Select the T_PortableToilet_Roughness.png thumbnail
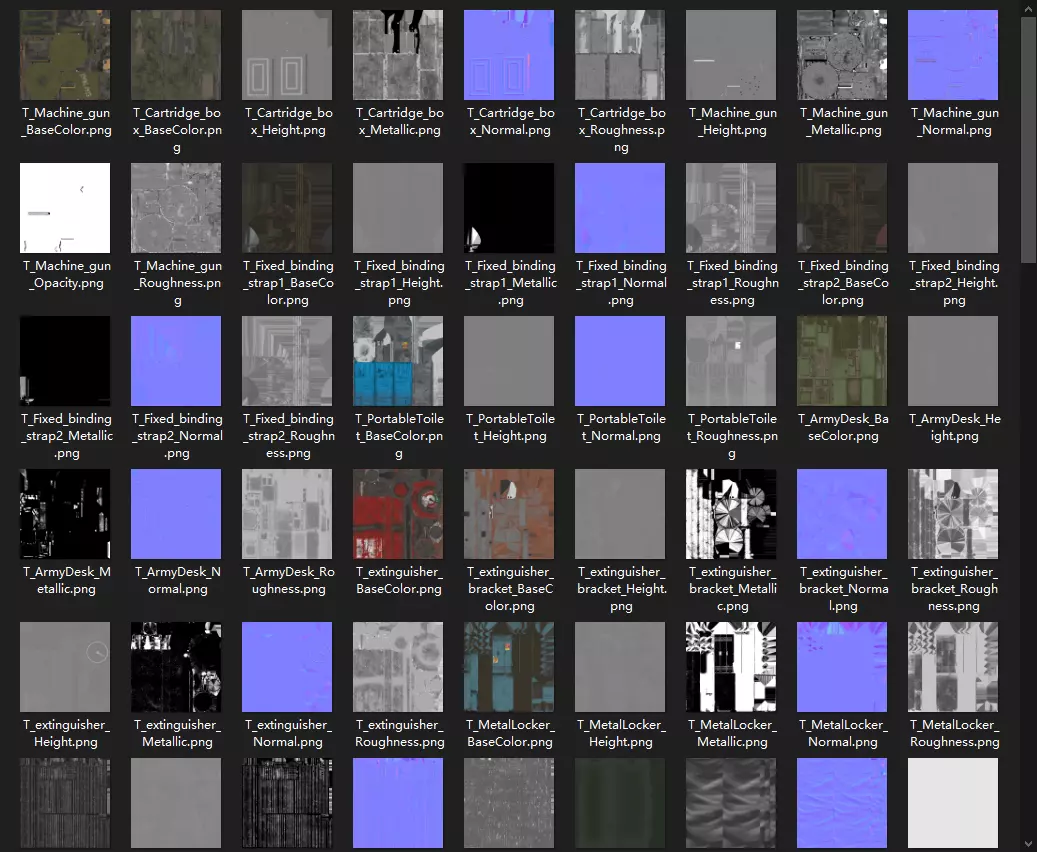This screenshot has width=1037, height=852. [x=731, y=361]
